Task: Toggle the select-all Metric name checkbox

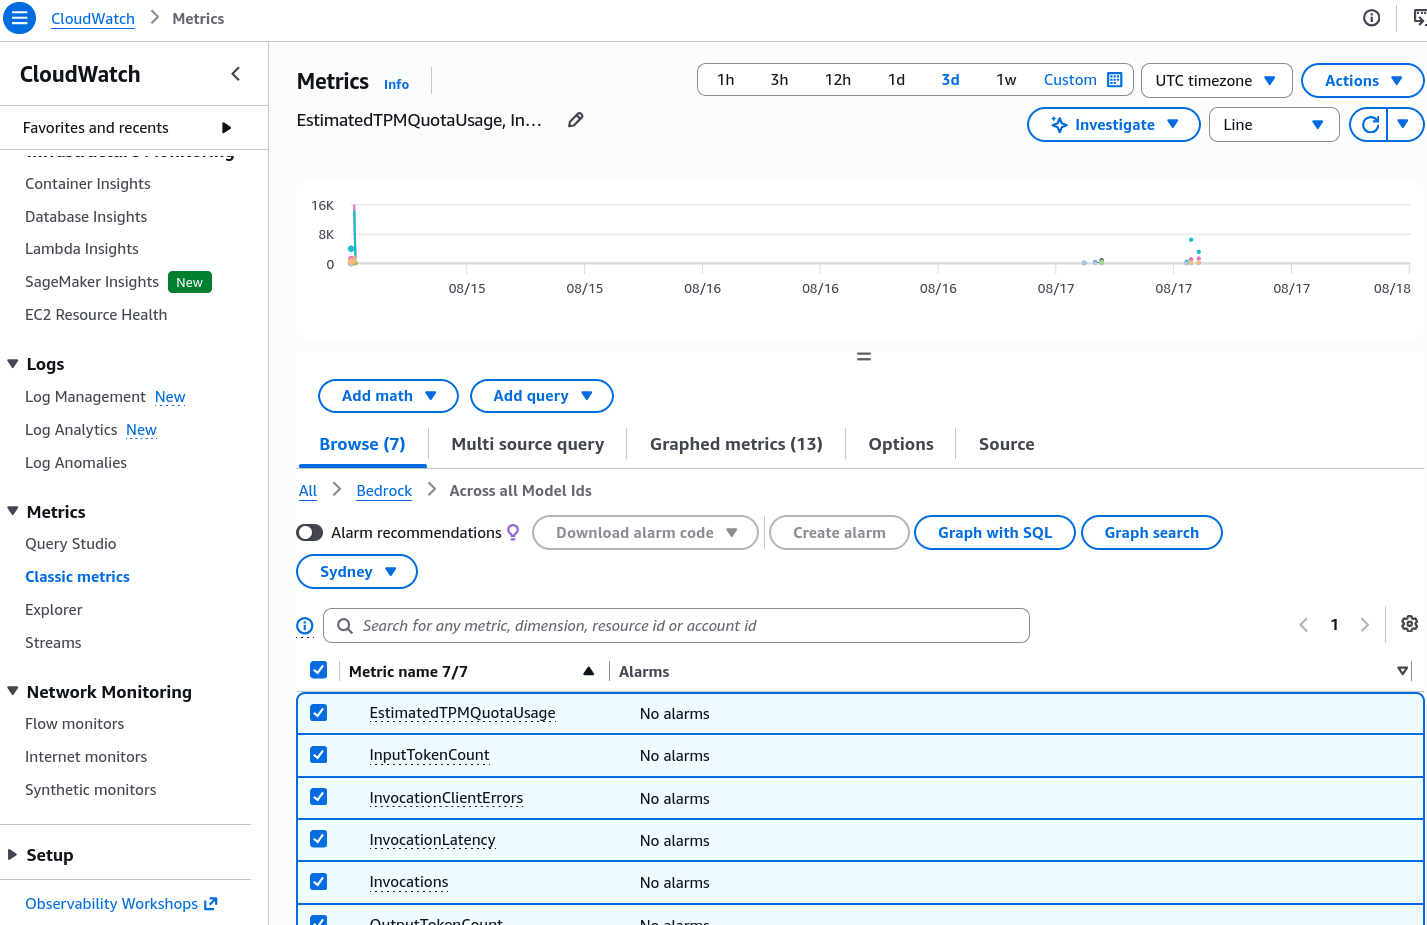Action: [319, 671]
